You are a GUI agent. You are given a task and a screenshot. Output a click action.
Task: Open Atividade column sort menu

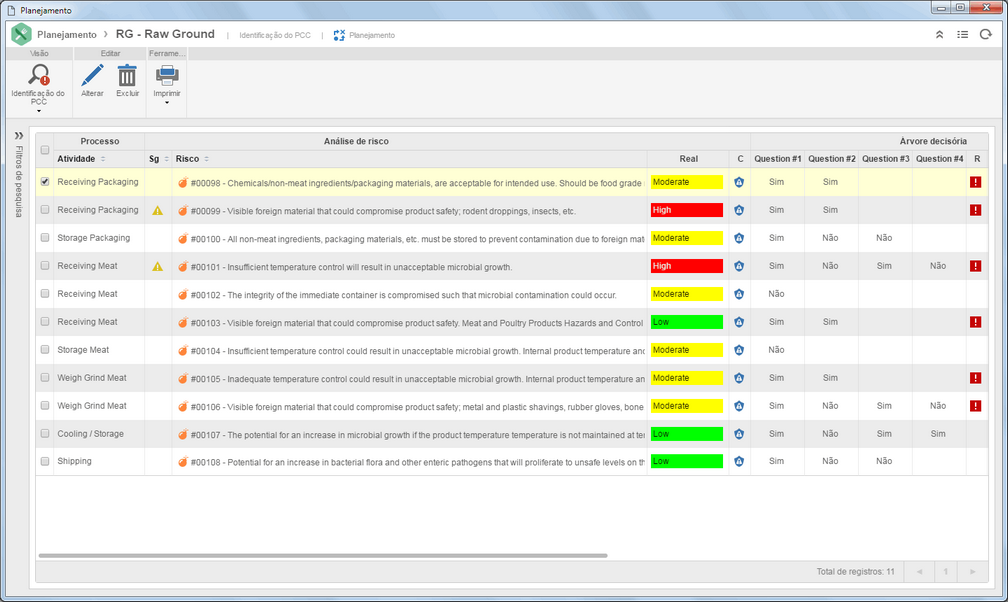point(103,159)
